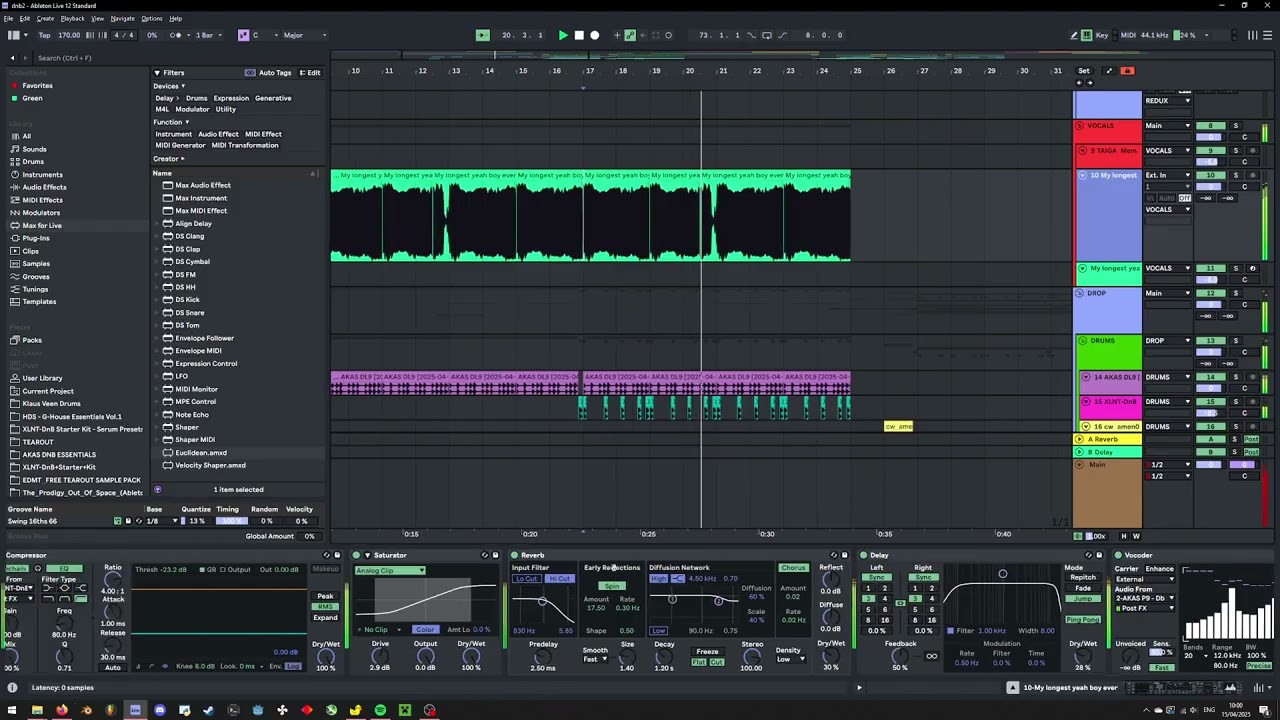This screenshot has height=720, width=1280.
Task: Enable Chorus in the Reverb device
Action: 793,568
